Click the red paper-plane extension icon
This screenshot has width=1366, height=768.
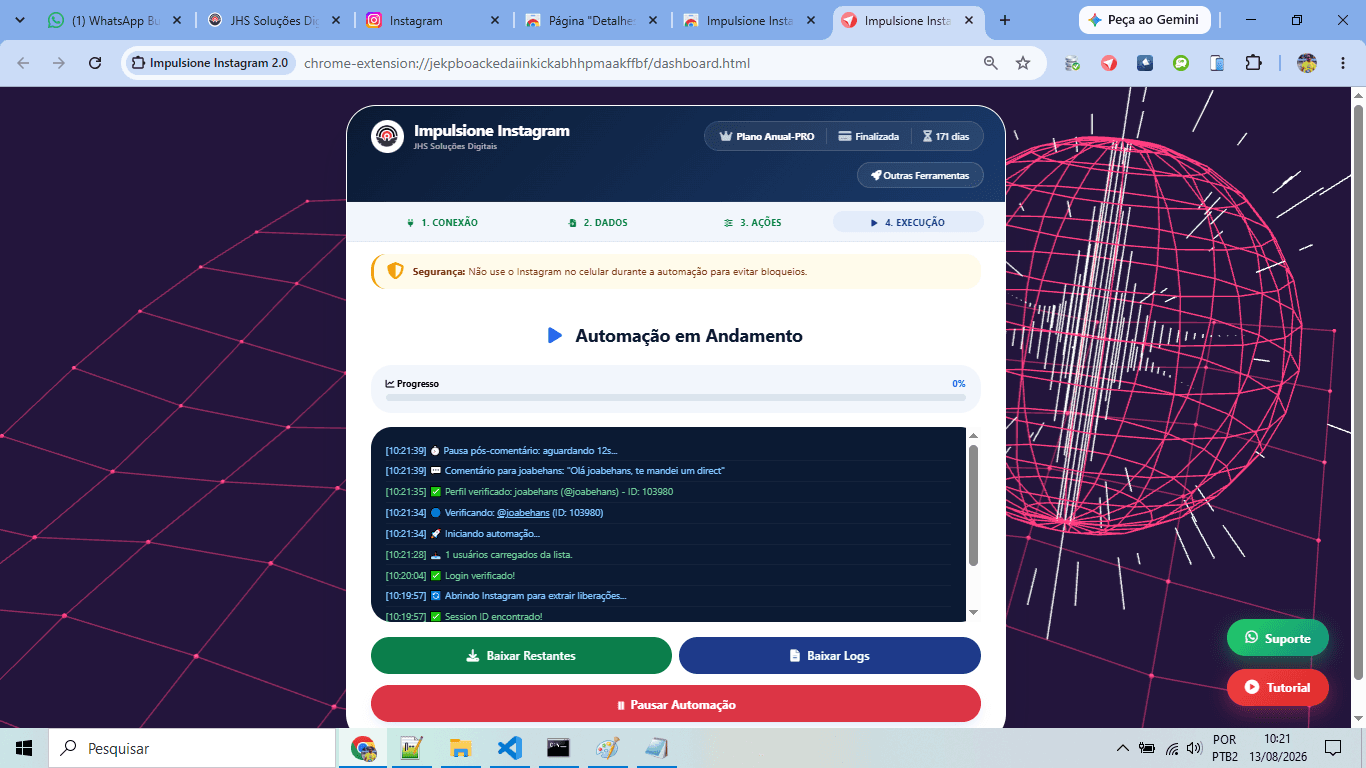pyautogui.click(x=1109, y=63)
